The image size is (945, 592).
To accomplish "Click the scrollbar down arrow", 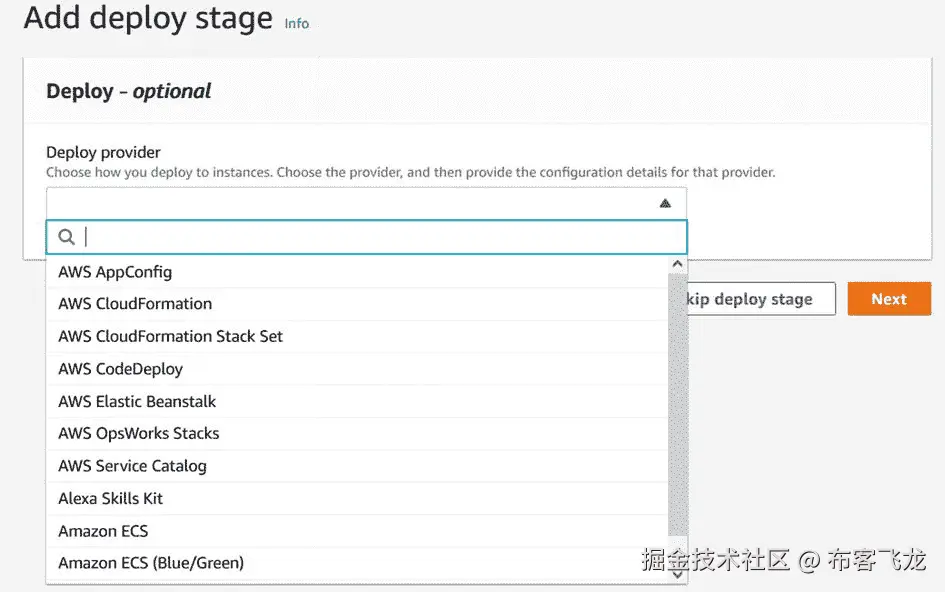I will coord(678,574).
